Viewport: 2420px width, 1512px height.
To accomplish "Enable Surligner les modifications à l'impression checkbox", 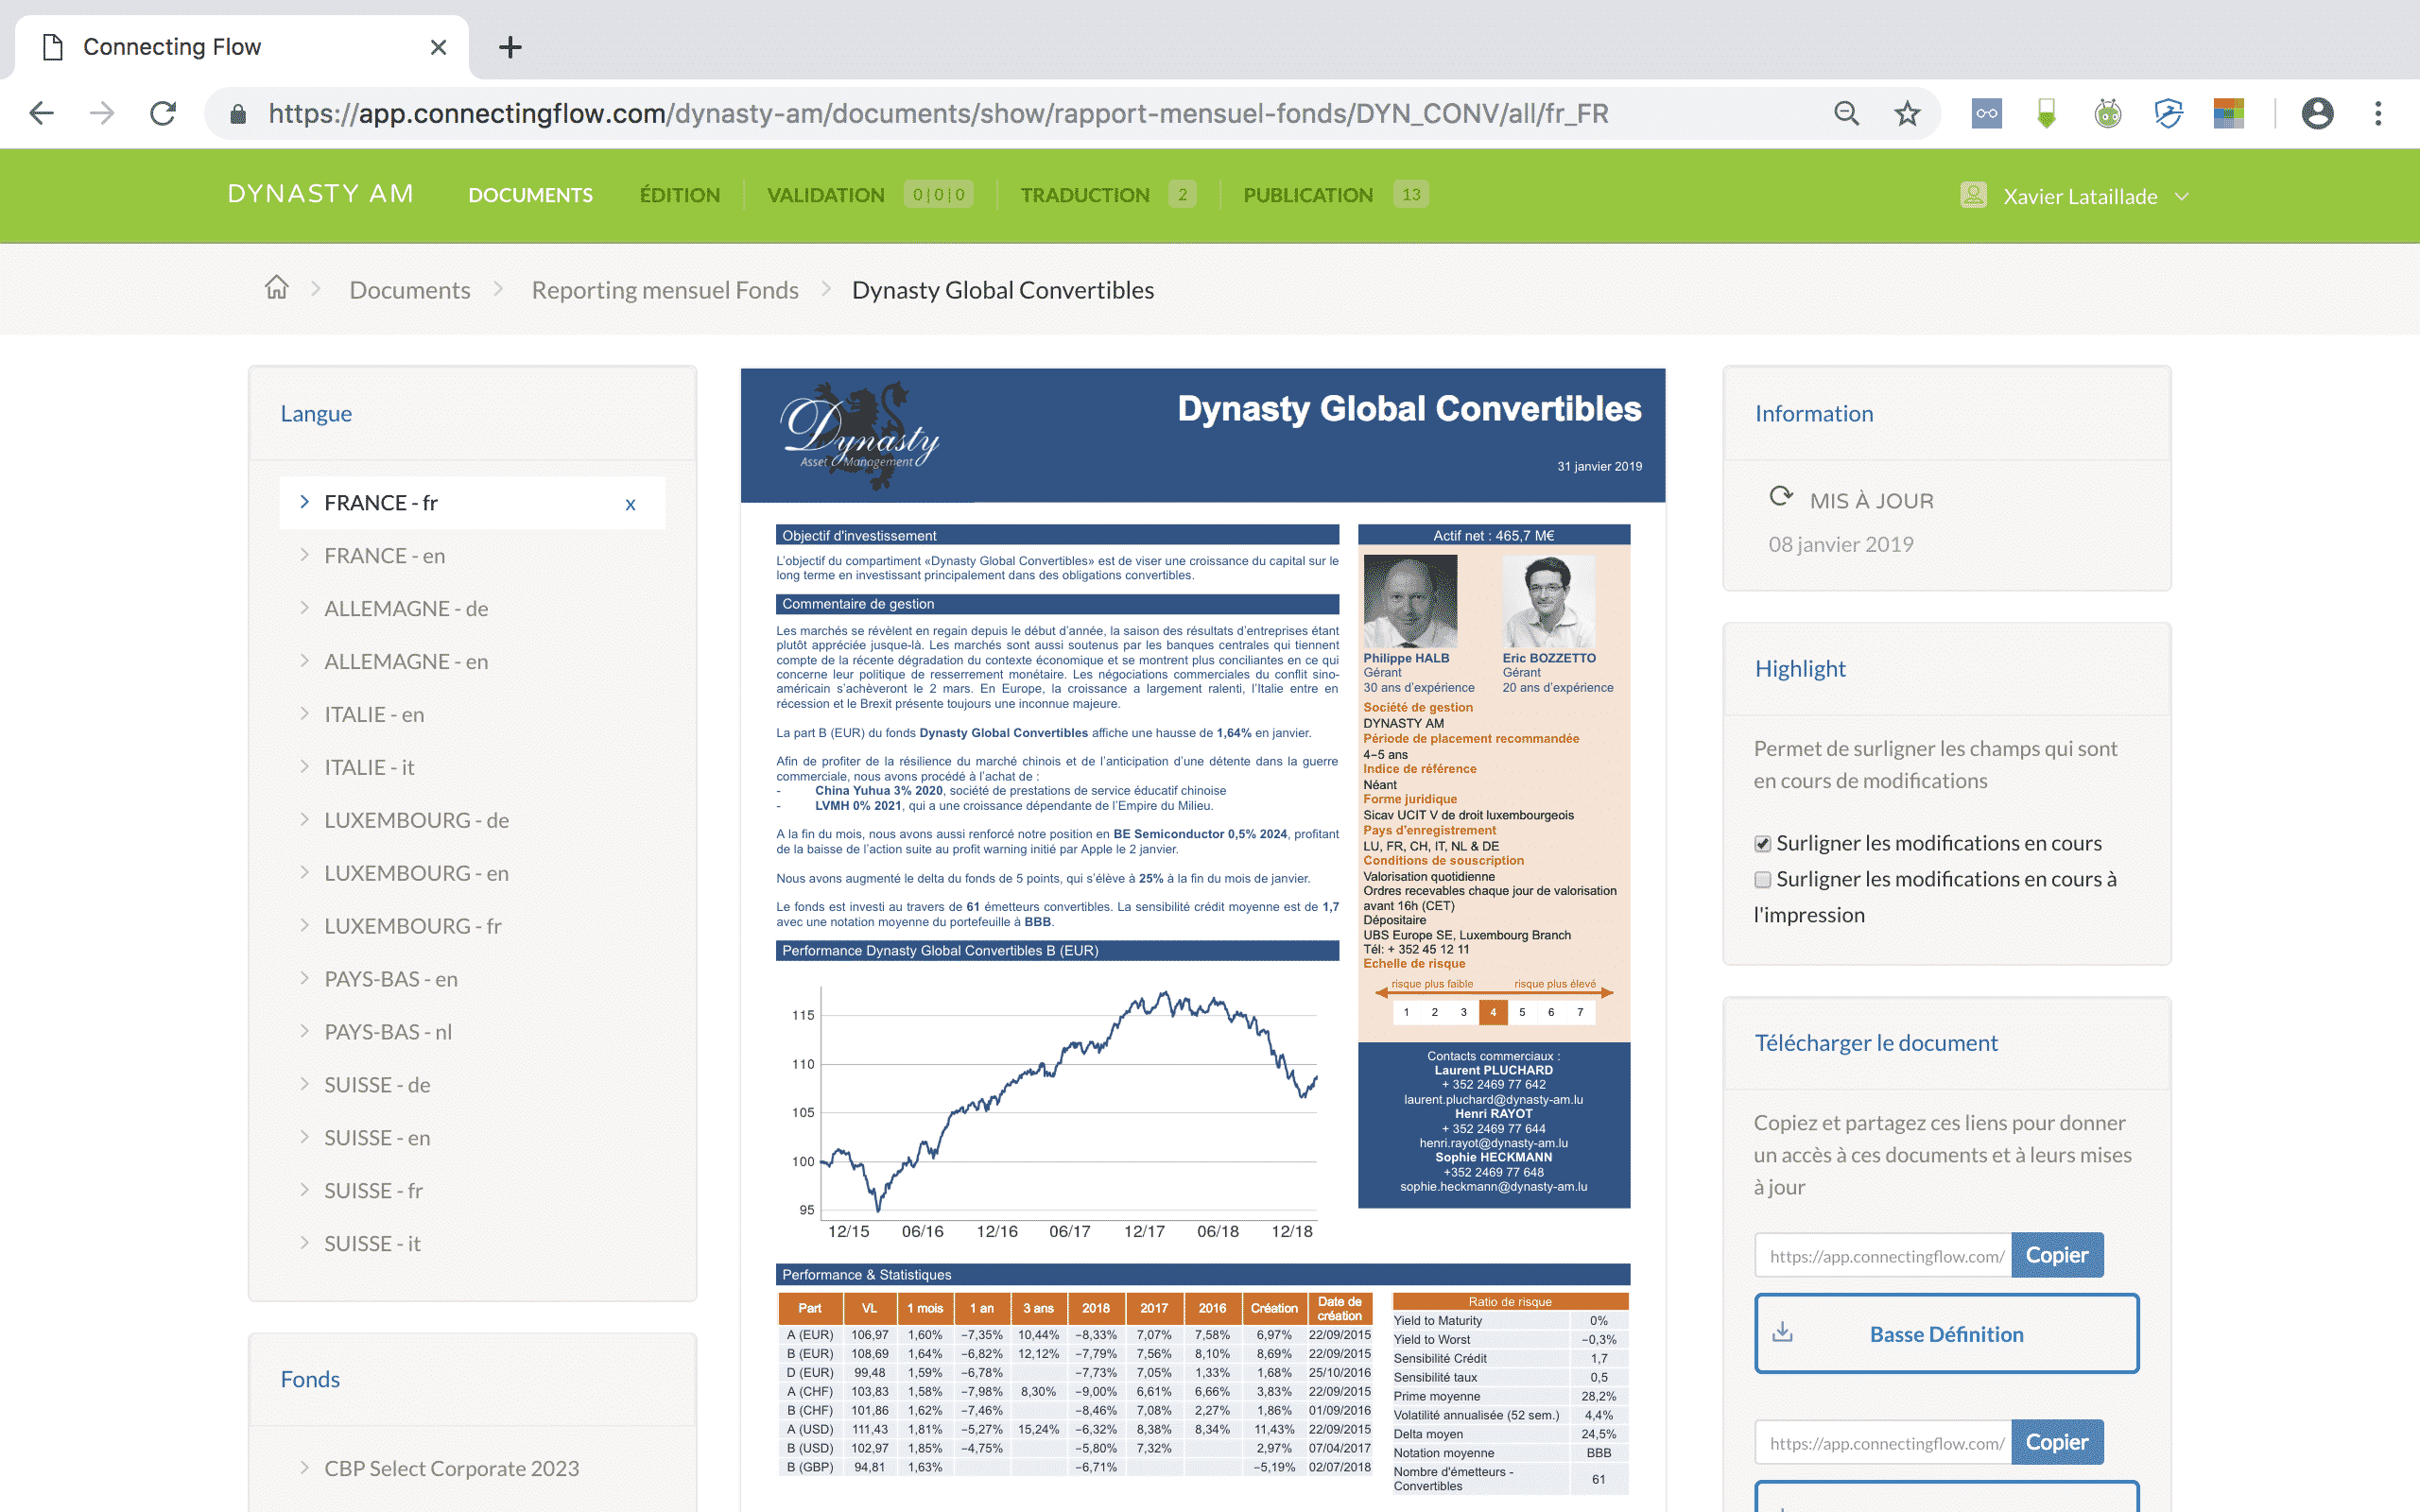I will click(x=1762, y=880).
